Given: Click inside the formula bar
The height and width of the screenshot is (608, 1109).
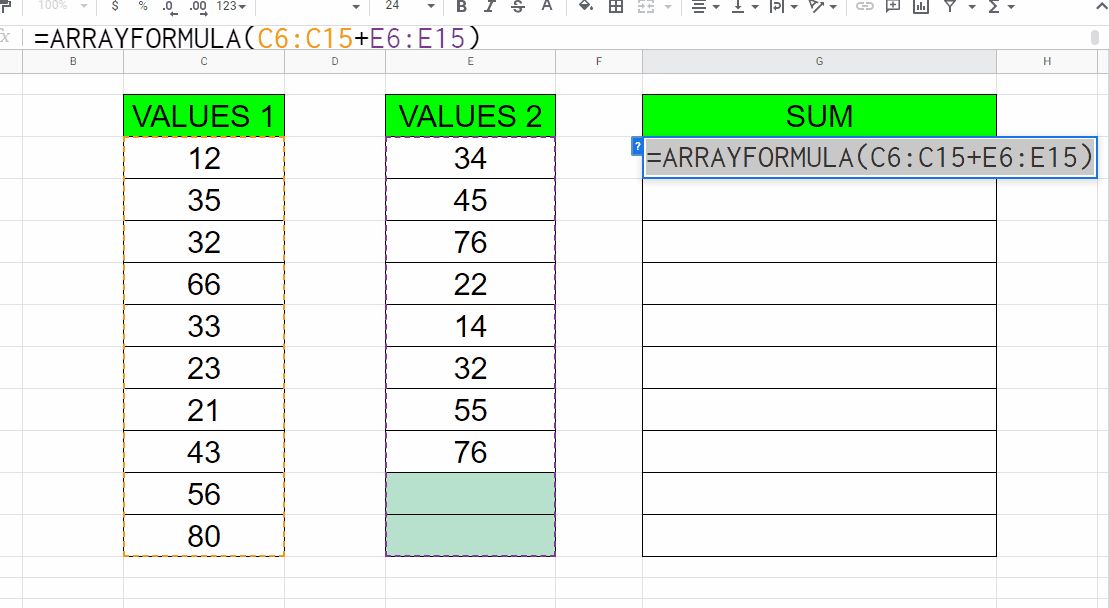Looking at the screenshot, I should coord(559,37).
